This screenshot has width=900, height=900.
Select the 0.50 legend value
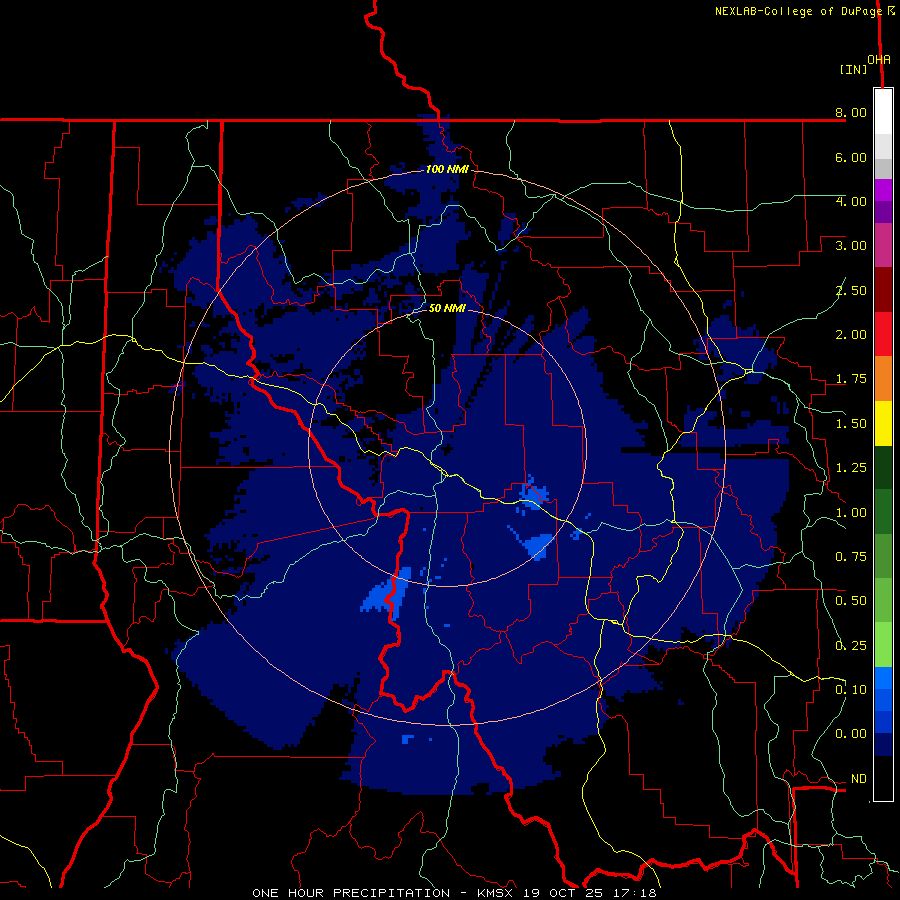[x=851, y=601]
